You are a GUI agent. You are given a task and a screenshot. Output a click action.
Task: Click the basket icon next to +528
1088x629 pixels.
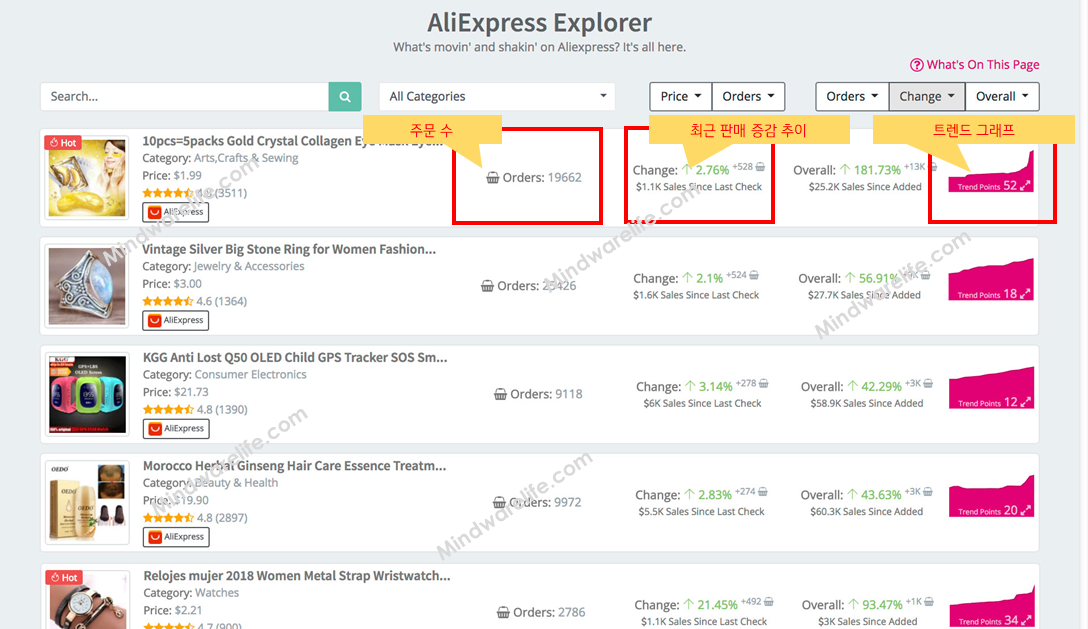[760, 167]
